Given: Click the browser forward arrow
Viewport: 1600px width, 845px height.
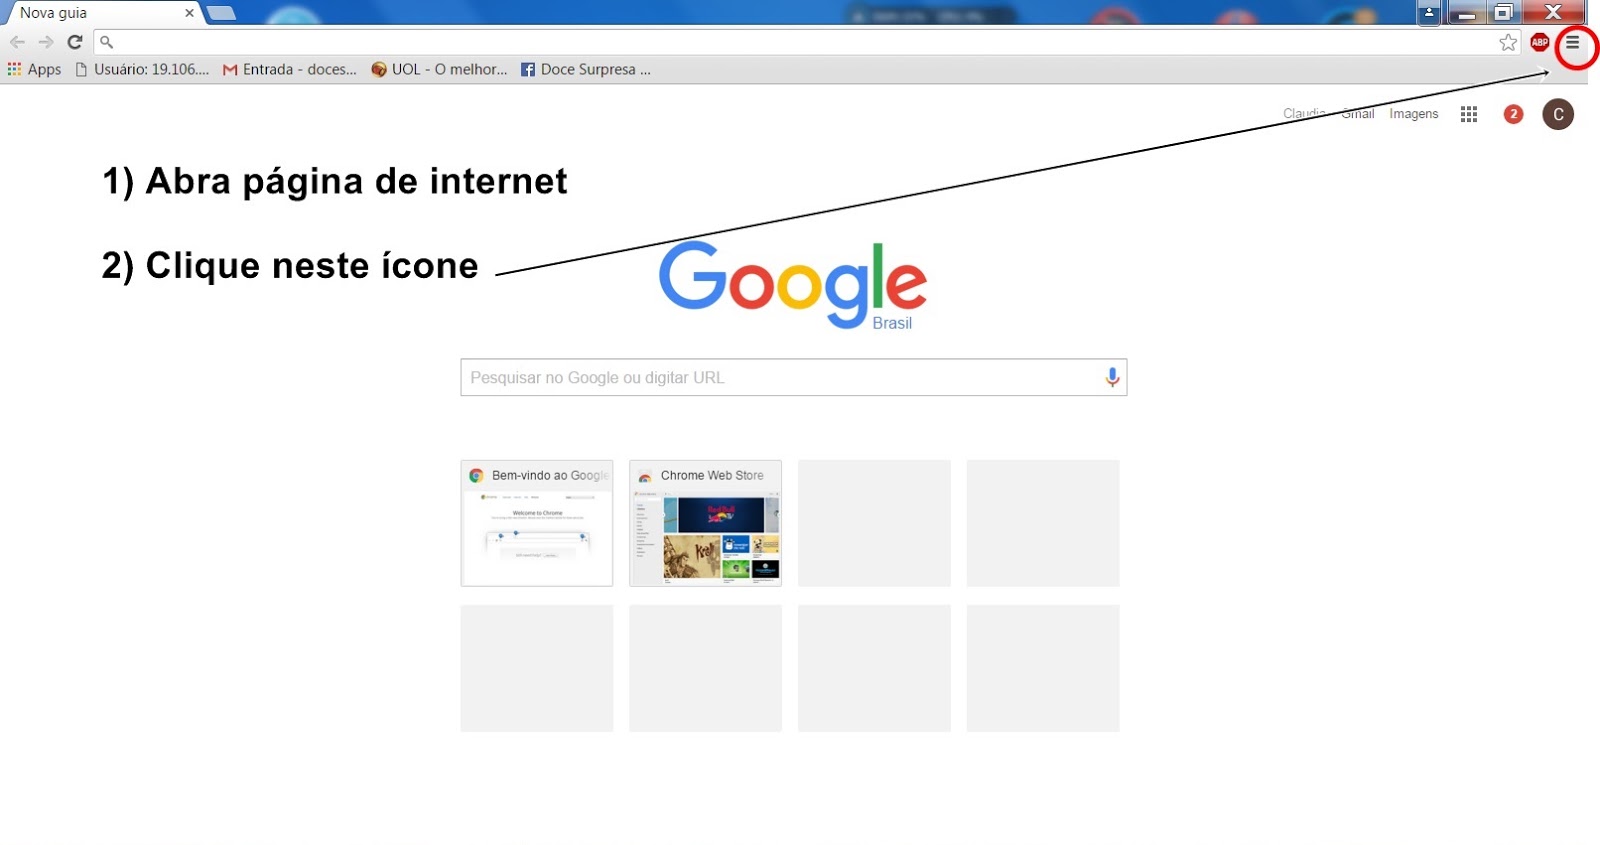Looking at the screenshot, I should 46,42.
